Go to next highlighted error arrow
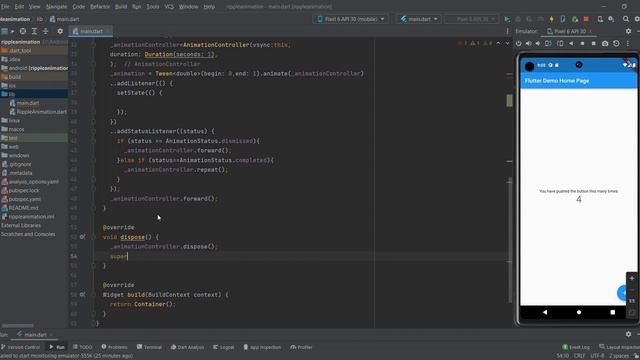This screenshot has width=640, height=360. 507,43
